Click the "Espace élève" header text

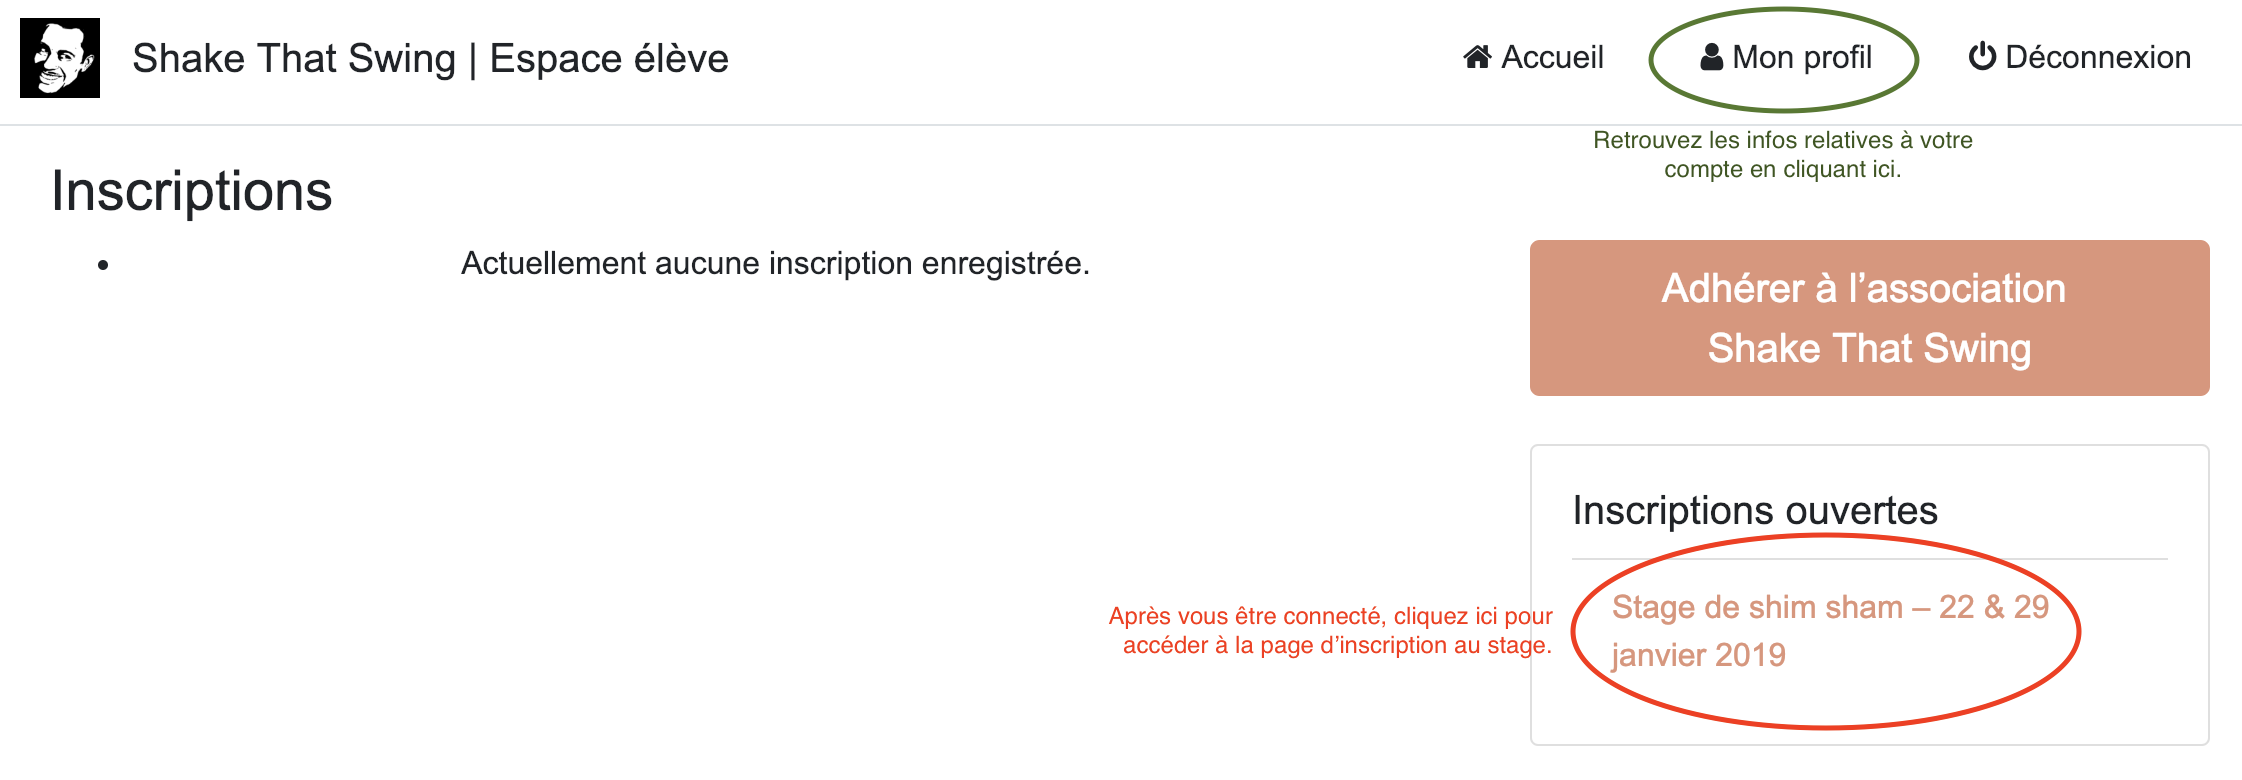(x=609, y=59)
